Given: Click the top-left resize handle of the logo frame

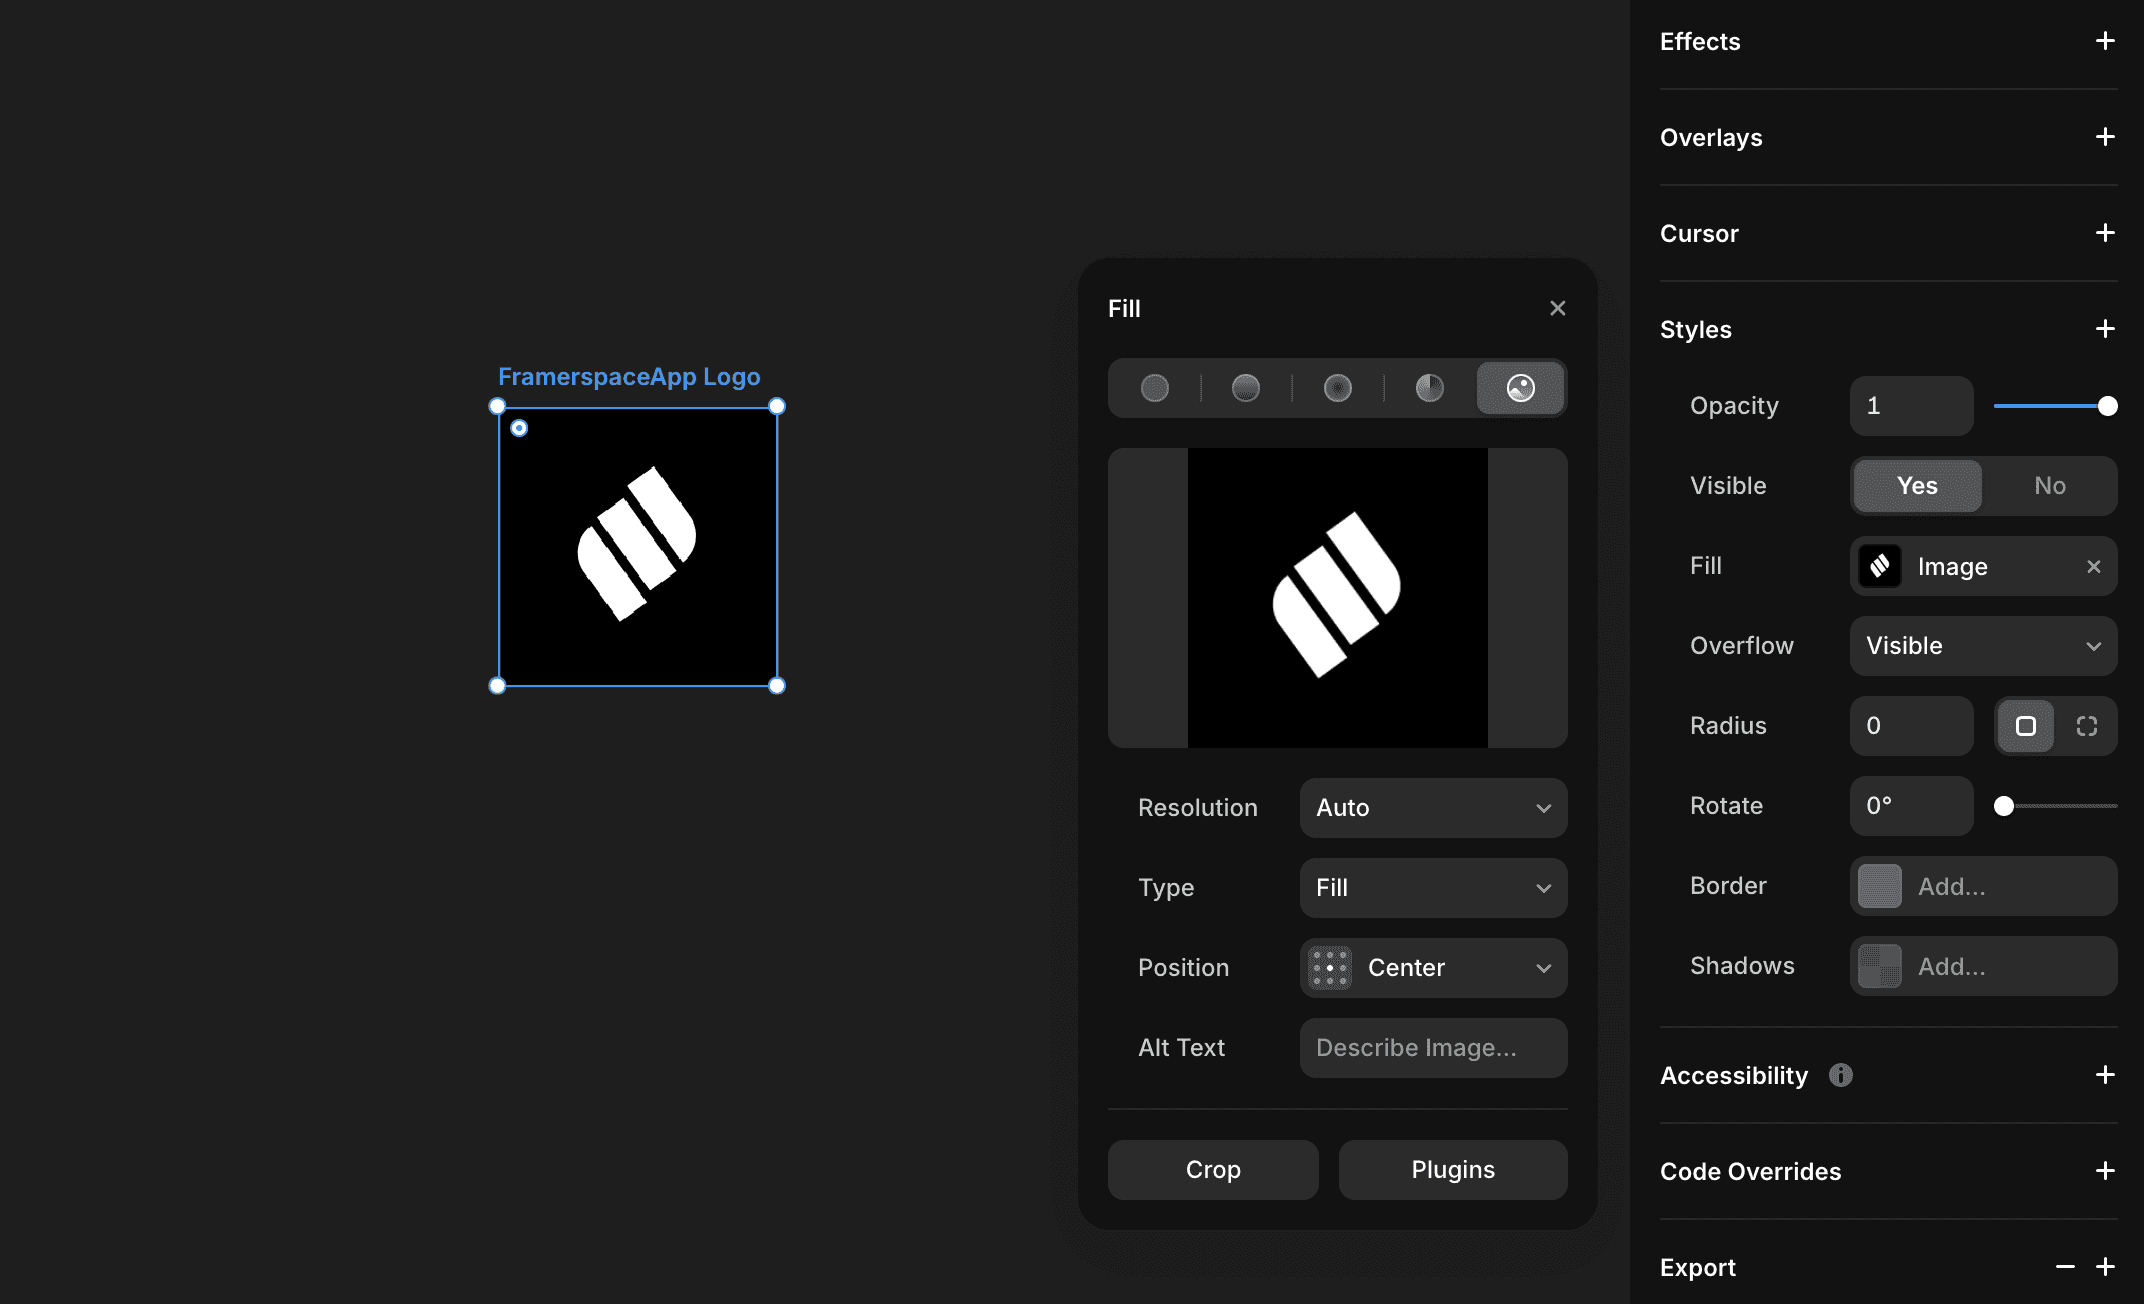Looking at the screenshot, I should pos(497,406).
